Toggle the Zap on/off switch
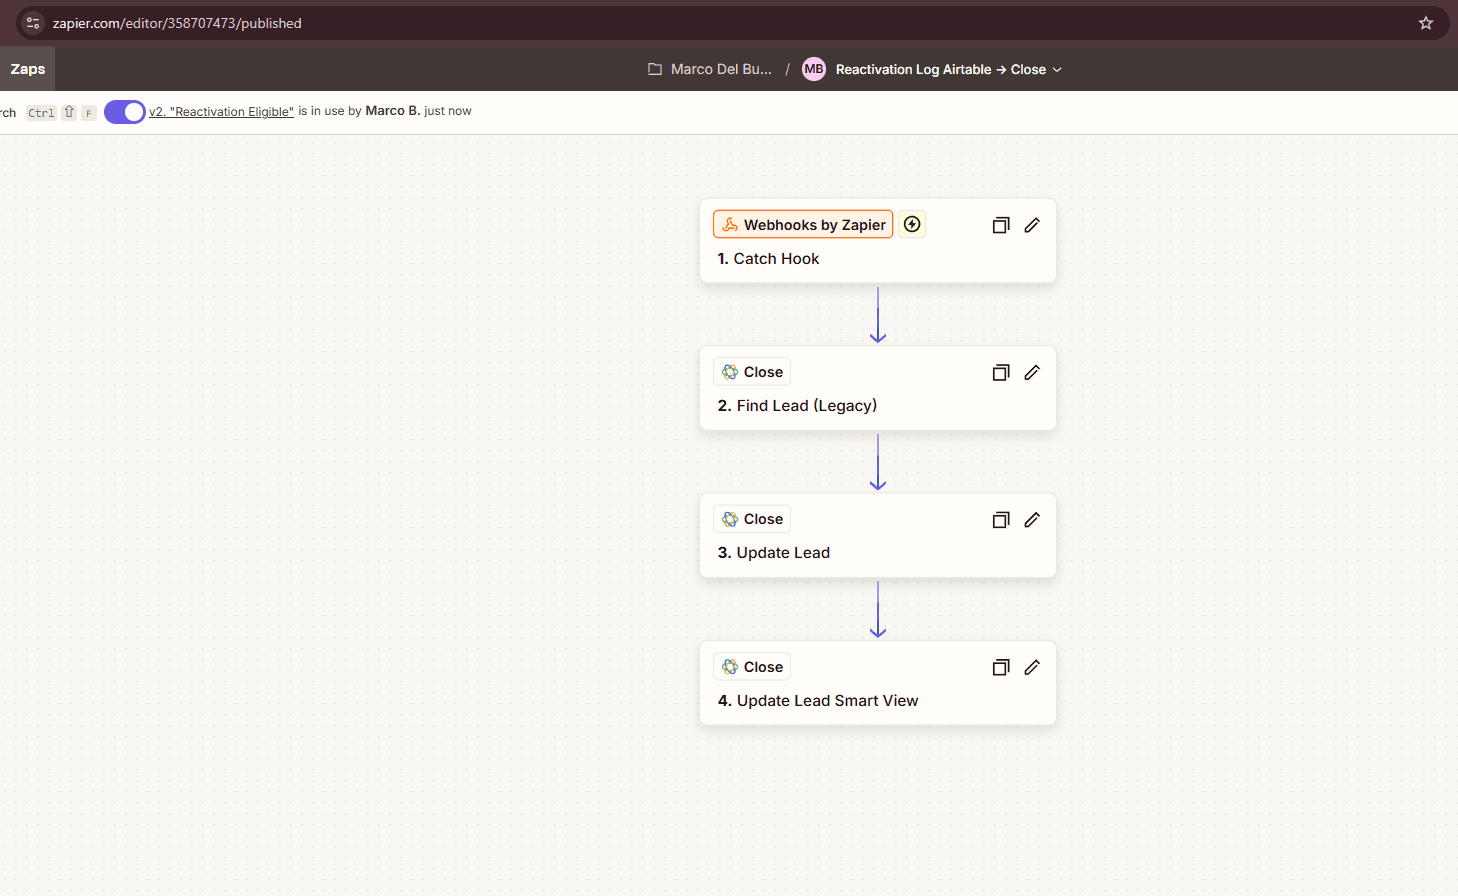Screen dimensions: 1458x896 125,112
